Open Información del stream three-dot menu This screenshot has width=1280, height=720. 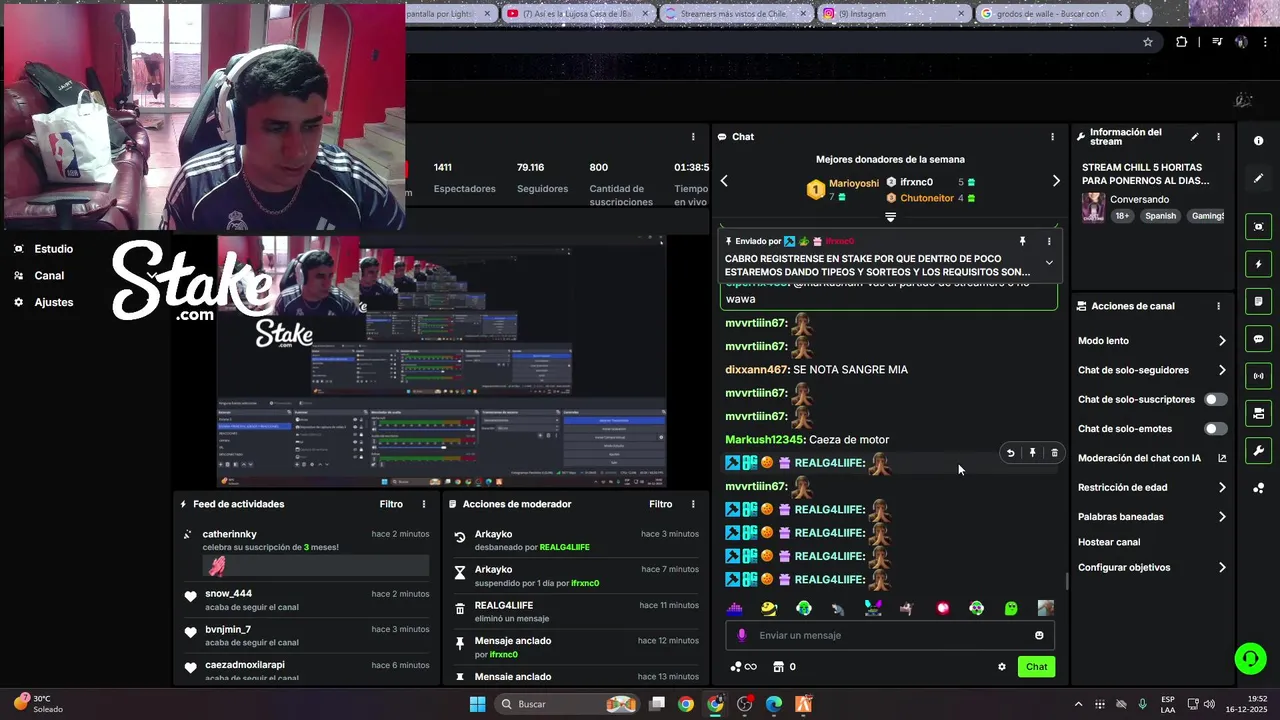1218,137
